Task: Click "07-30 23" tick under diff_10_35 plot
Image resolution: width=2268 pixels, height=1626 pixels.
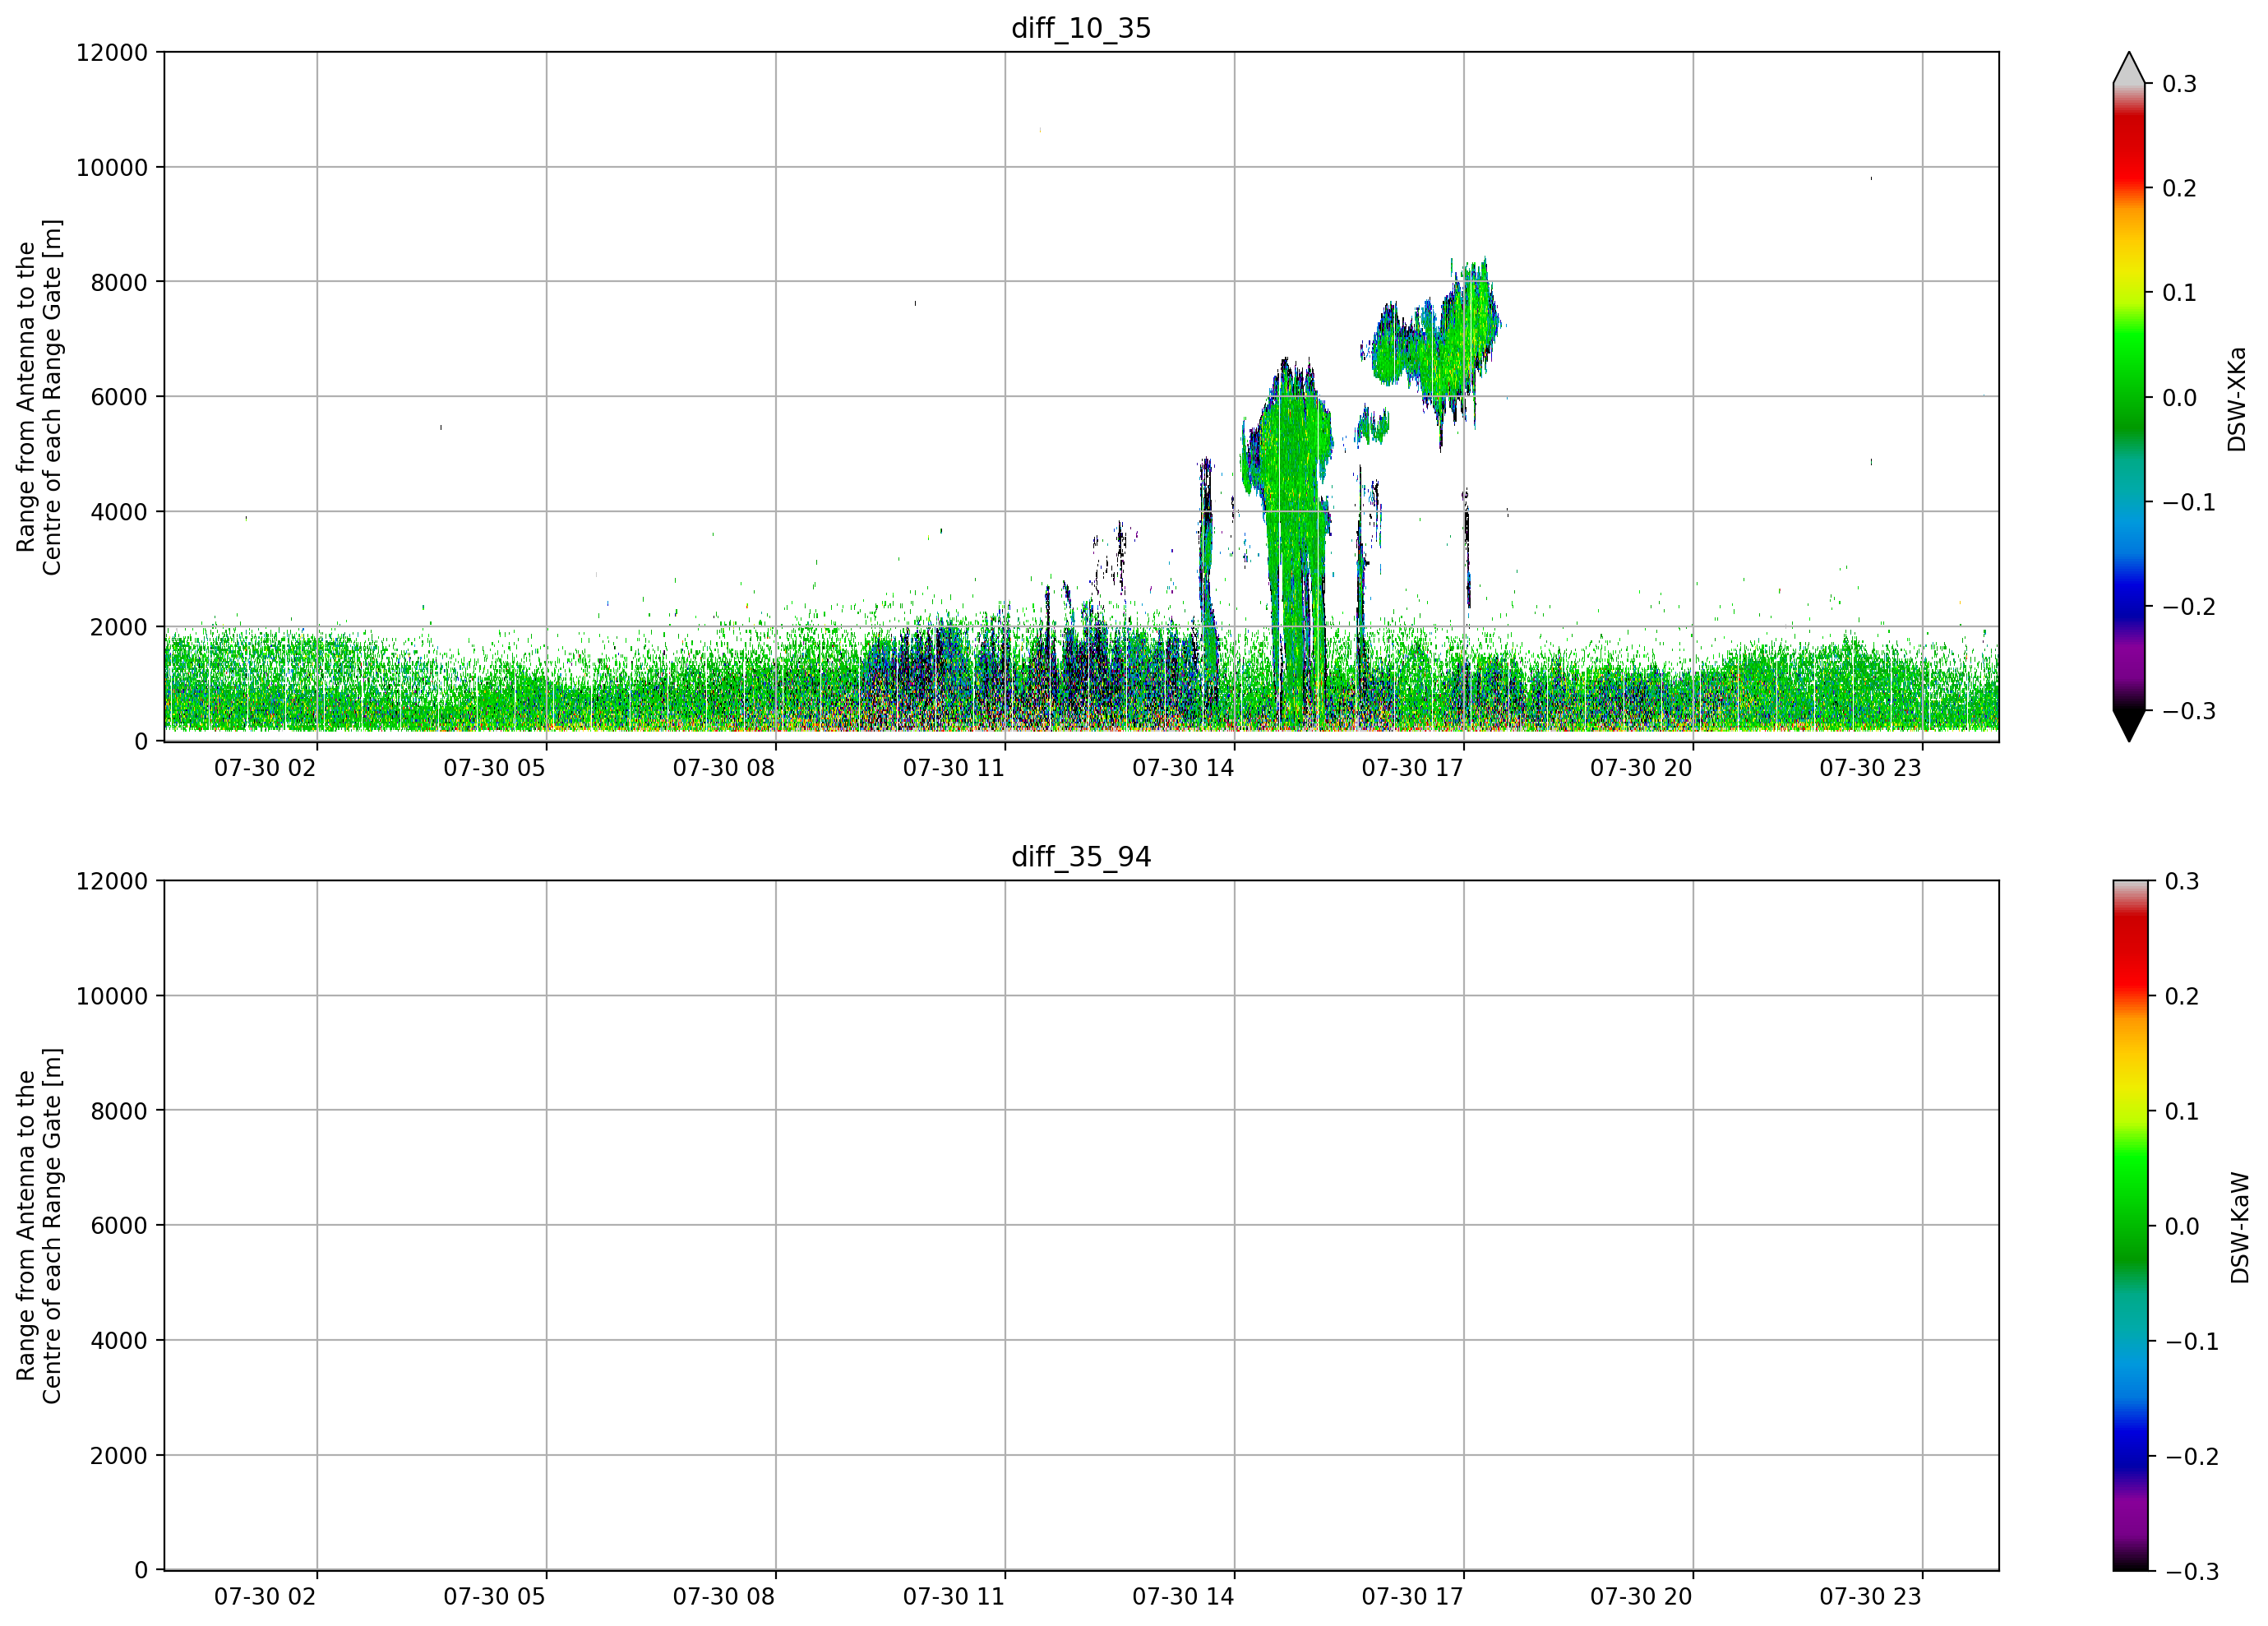Action: [1870, 768]
